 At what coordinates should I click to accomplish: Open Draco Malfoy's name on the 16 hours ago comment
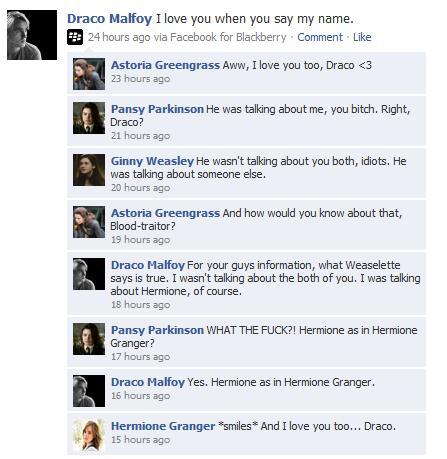[x=148, y=382]
